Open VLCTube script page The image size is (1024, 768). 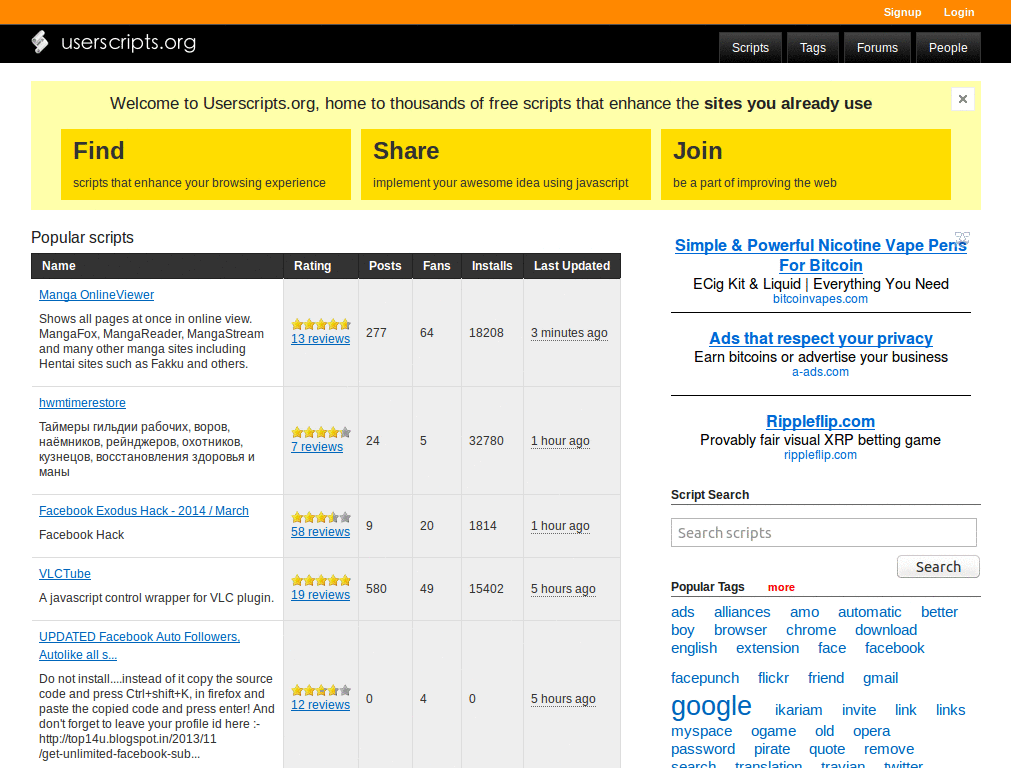tap(65, 573)
